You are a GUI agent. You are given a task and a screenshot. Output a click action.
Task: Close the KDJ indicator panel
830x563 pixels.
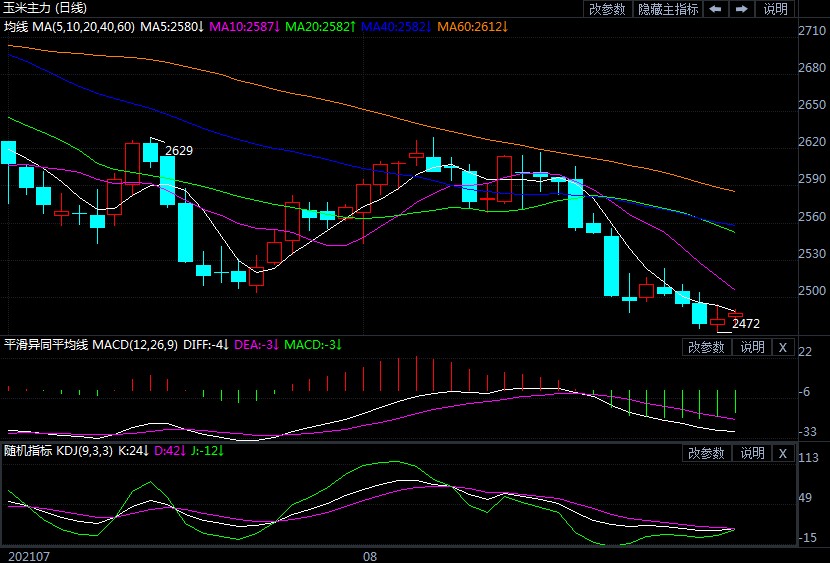(x=782, y=453)
